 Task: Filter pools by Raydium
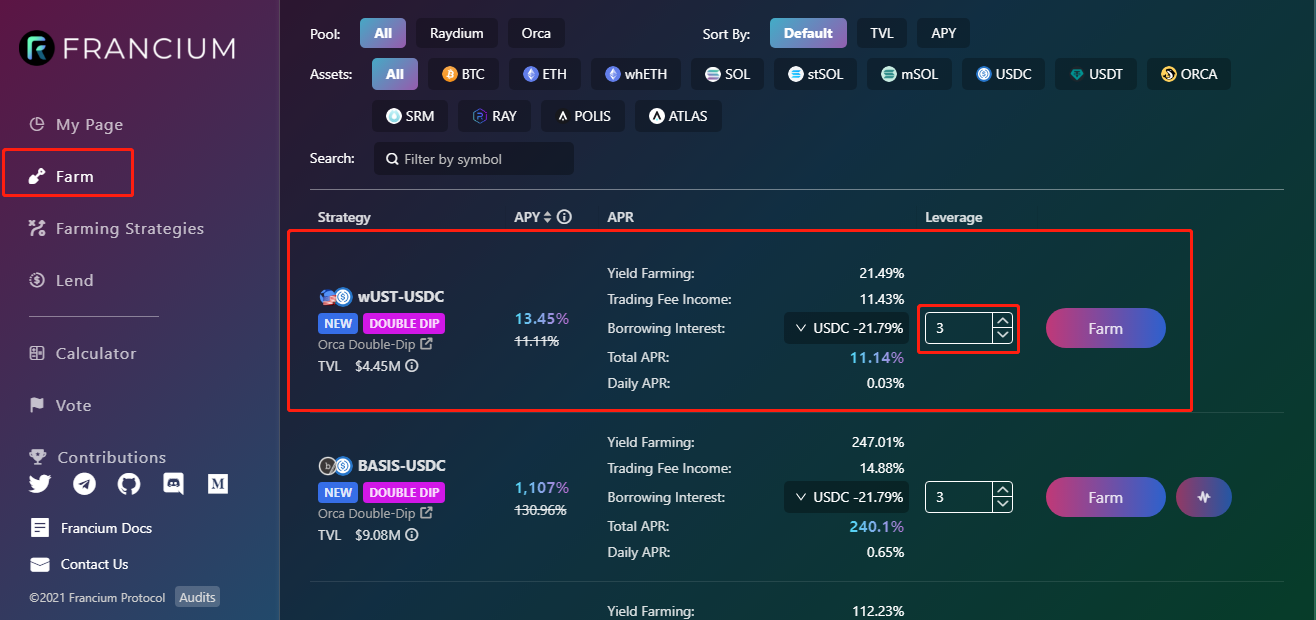click(x=457, y=33)
